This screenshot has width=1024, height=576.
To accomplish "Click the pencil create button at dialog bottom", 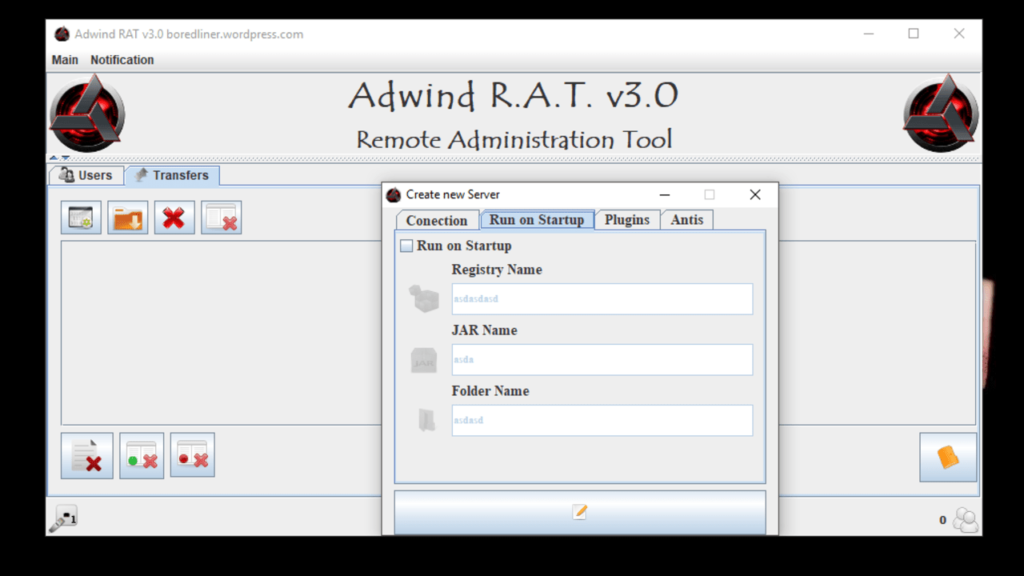I will point(580,512).
